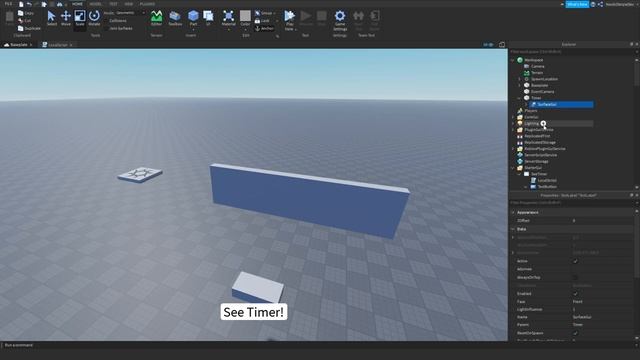Viewport: 640px width, 360px height.
Task: Toggle Anchor on selection
Action: pyautogui.click(x=264, y=29)
